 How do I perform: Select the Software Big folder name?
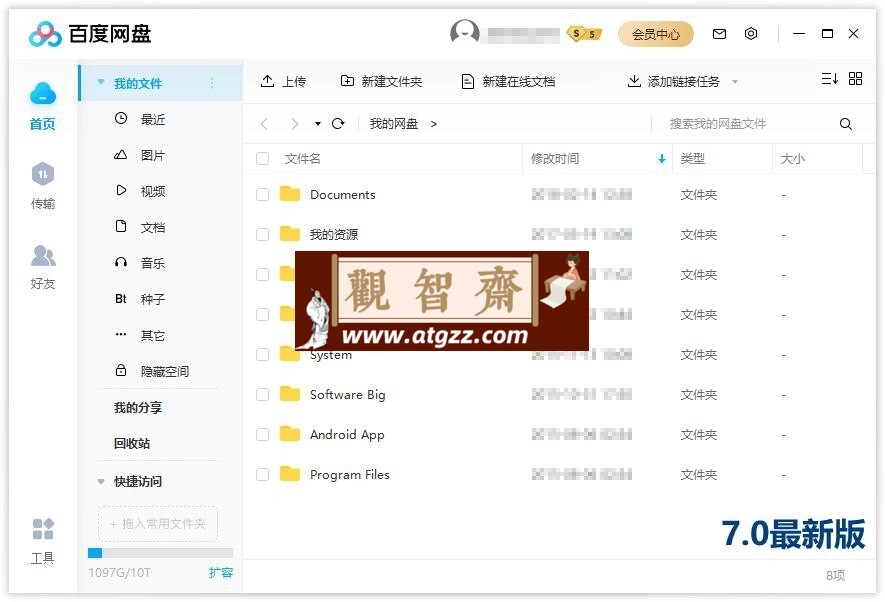click(x=348, y=394)
